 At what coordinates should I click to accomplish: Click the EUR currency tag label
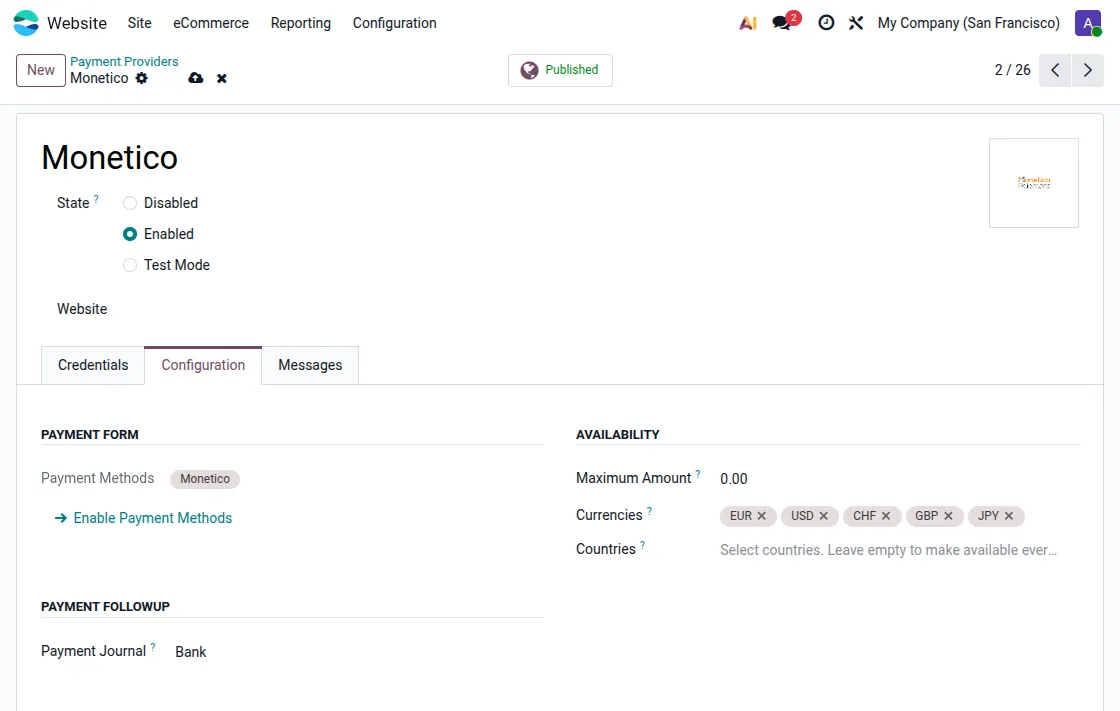(741, 516)
